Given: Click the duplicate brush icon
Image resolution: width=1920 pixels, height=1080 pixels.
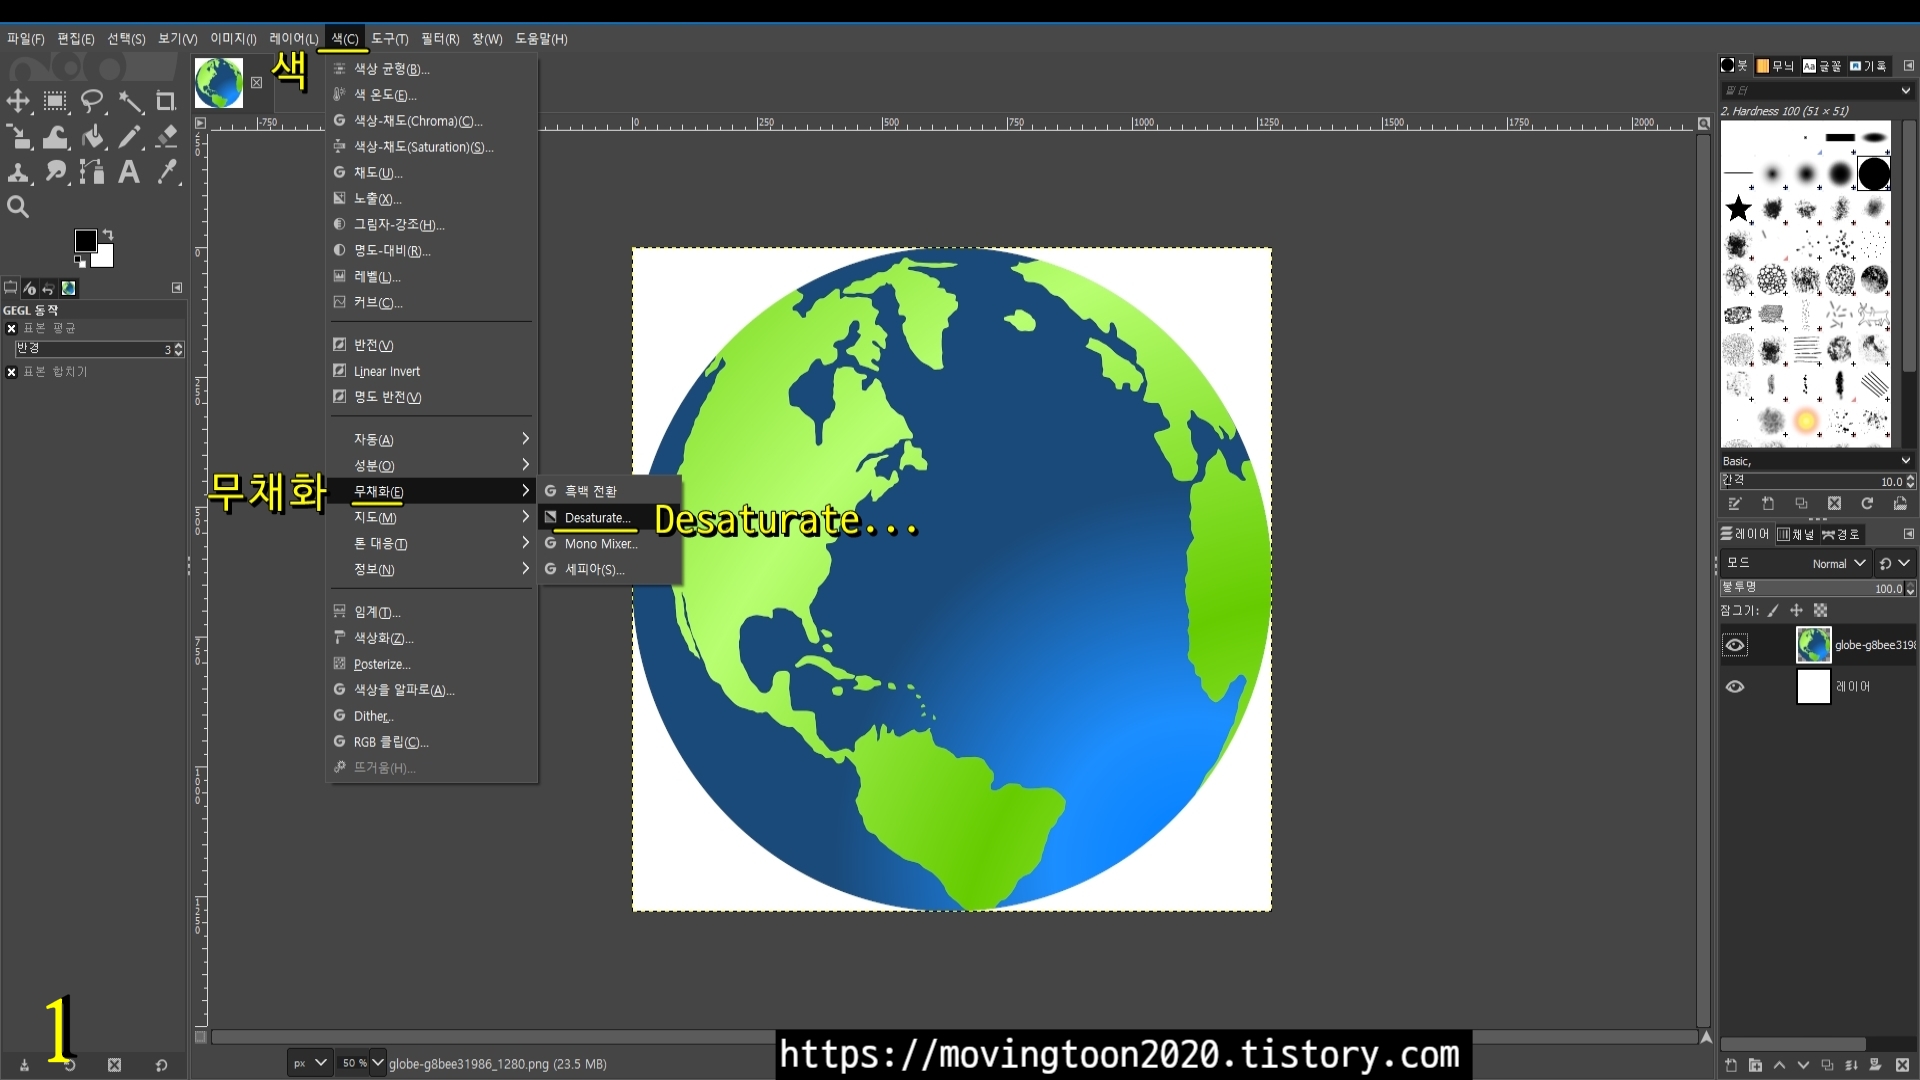Looking at the screenshot, I should (x=1801, y=504).
